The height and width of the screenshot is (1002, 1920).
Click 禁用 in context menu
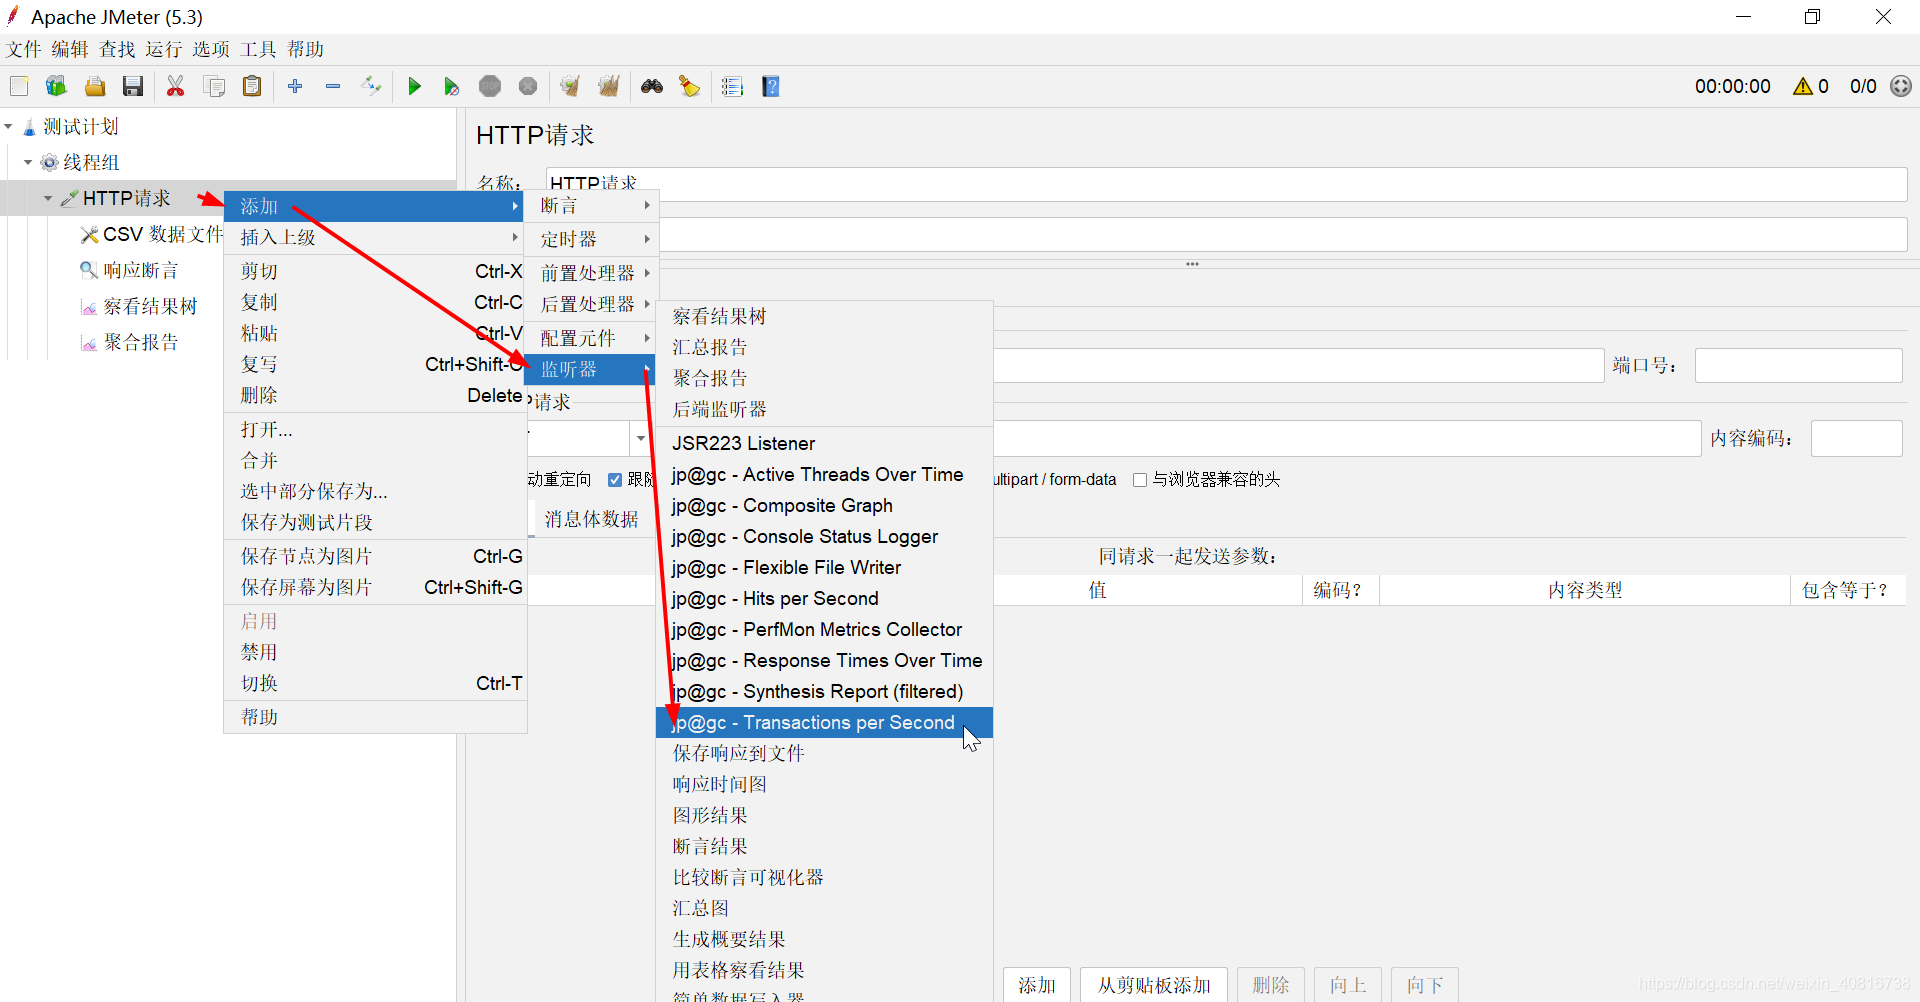375,652
